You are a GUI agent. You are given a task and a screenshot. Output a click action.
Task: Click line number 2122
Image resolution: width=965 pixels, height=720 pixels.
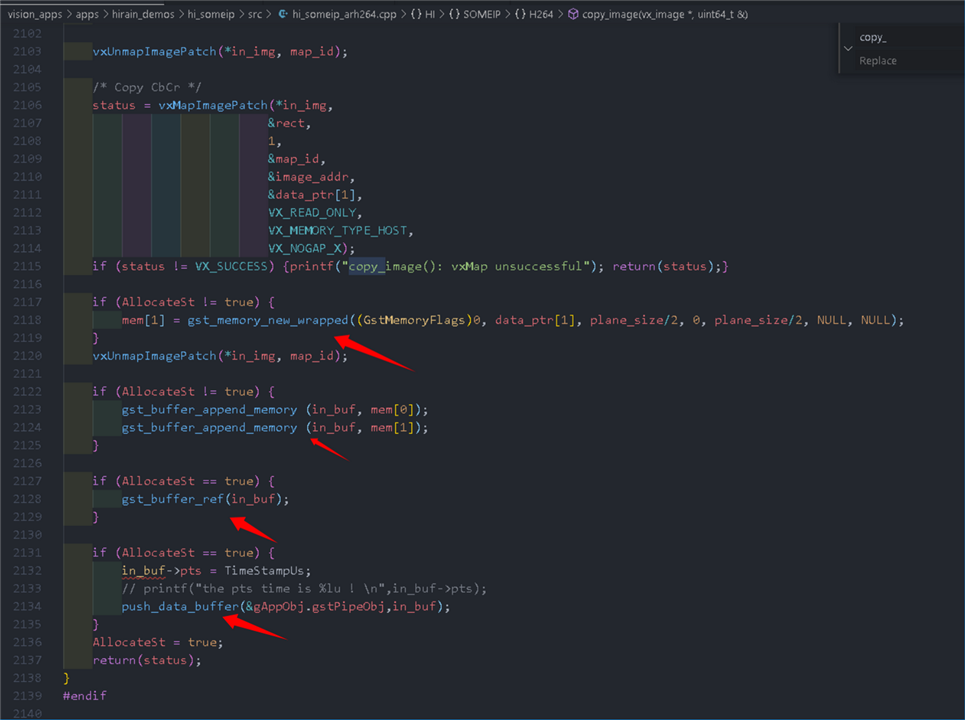click(x=27, y=391)
